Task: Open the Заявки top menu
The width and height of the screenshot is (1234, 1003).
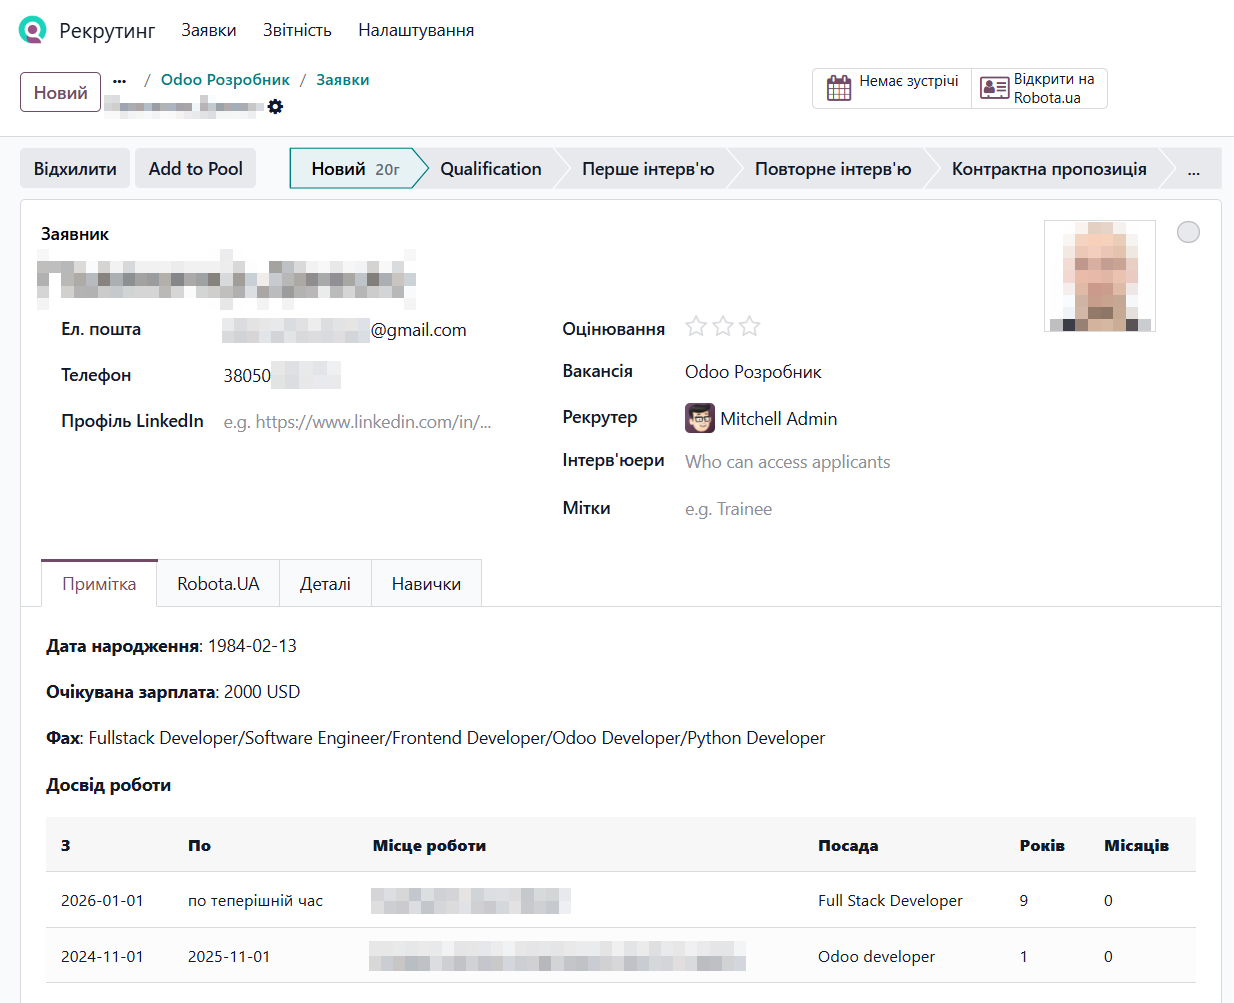Action: point(209,30)
